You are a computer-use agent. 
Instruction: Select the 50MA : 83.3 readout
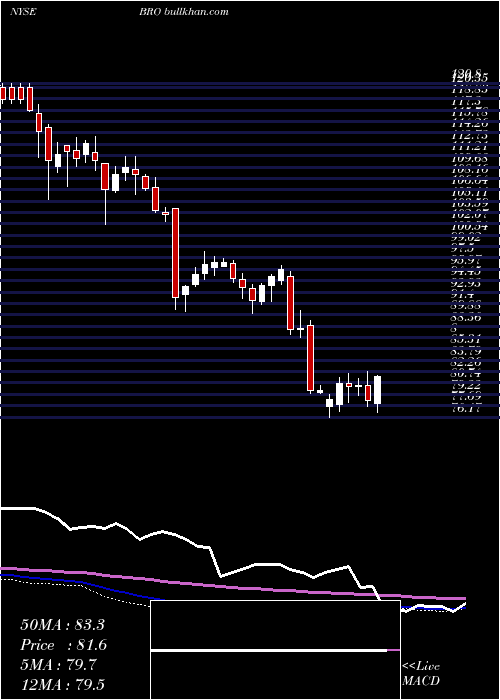(62, 625)
